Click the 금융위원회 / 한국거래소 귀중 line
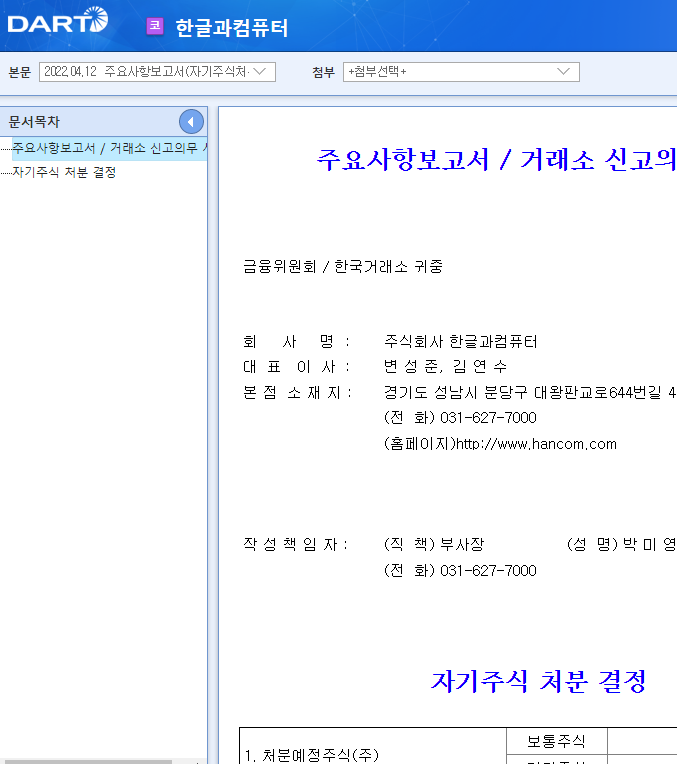Viewport: 677px width, 764px height. (343, 267)
